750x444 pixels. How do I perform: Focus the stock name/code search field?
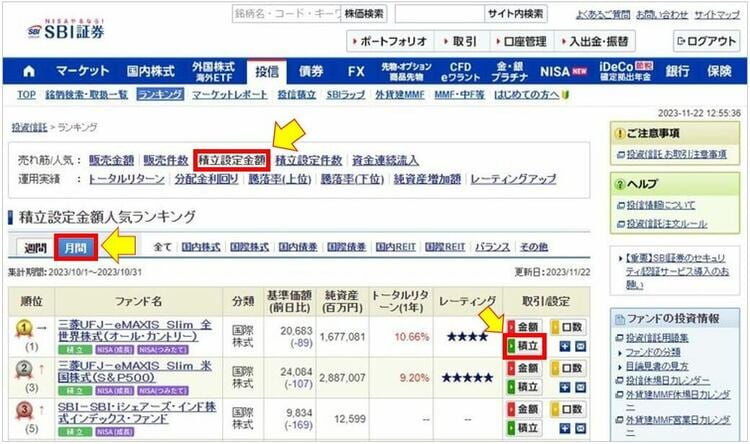[287, 14]
